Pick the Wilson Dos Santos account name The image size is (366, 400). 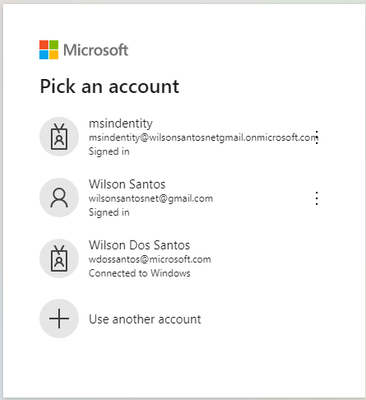coord(139,245)
